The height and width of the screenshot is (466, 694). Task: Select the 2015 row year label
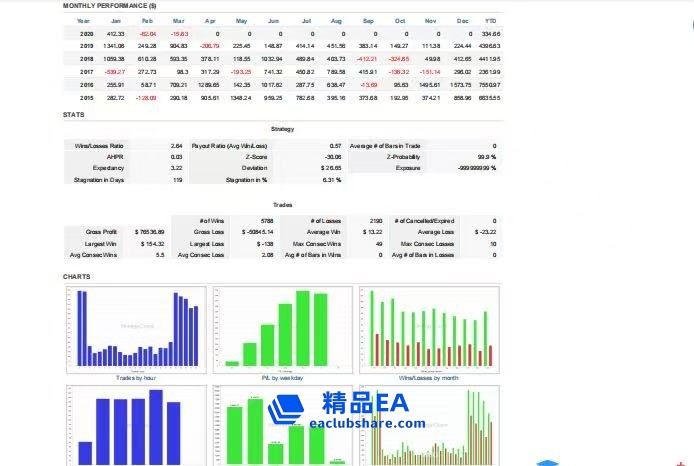pyautogui.click(x=86, y=98)
